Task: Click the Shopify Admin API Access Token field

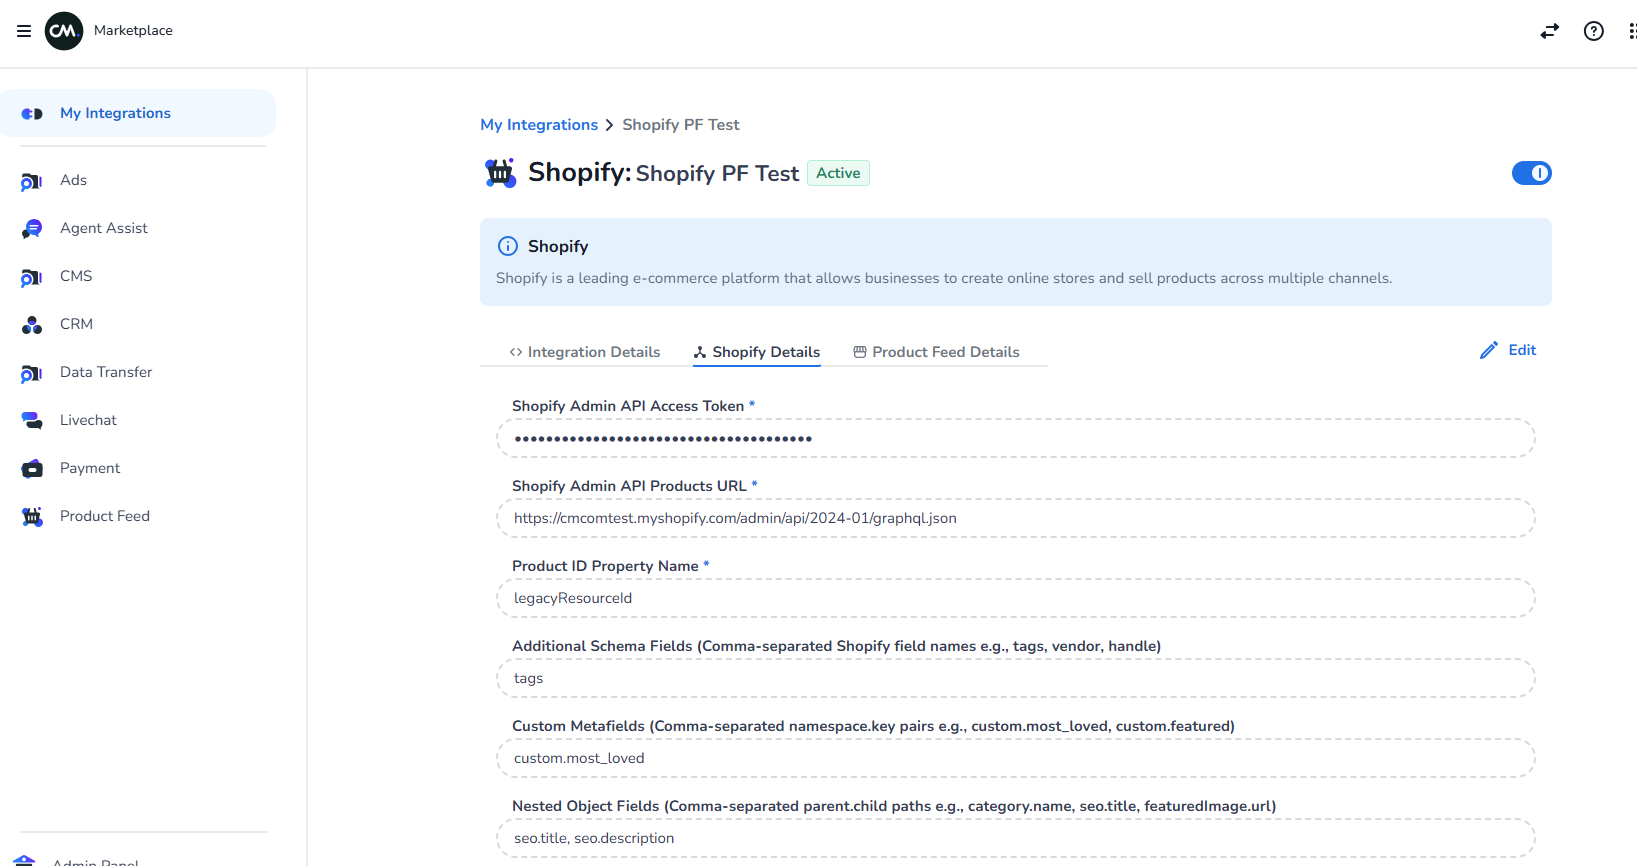Action: (1016, 438)
